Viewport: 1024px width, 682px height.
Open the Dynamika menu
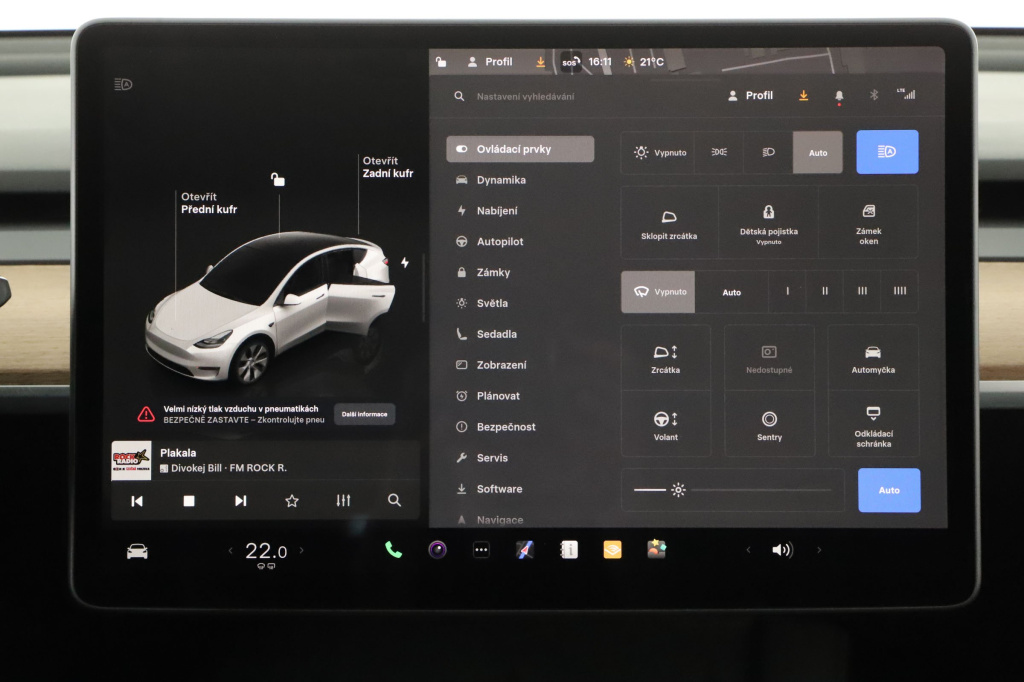tap(520, 180)
